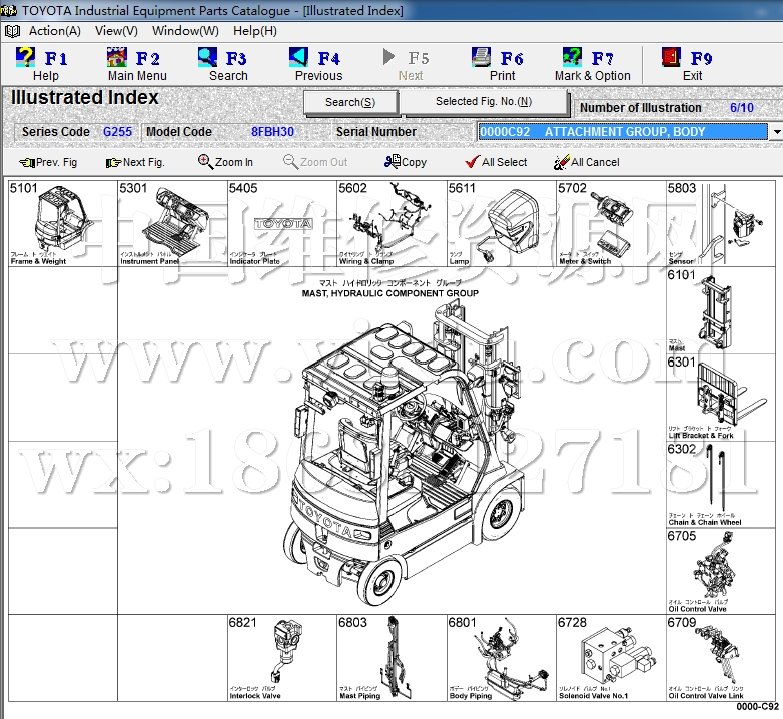This screenshot has height=719, width=783.
Task: Open F7 Mark & Option
Action: point(573,58)
